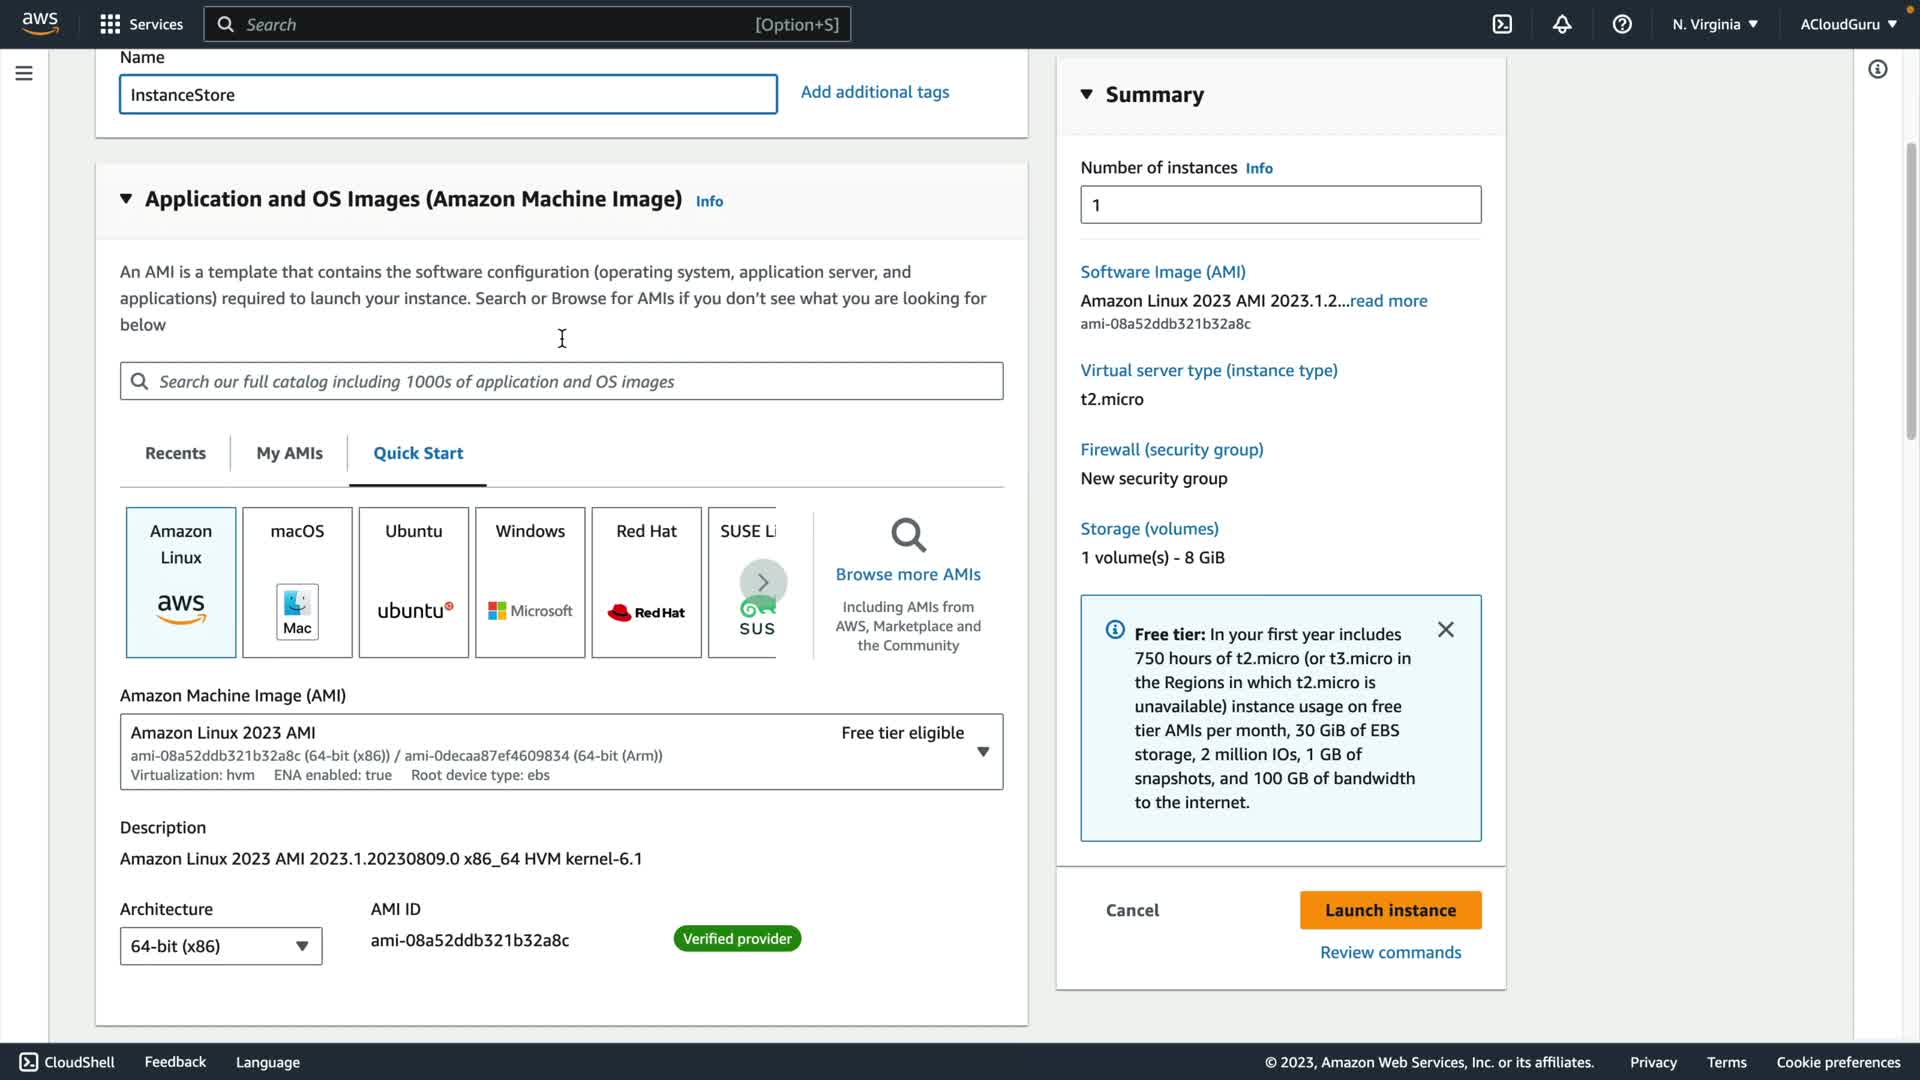This screenshot has width=1920, height=1080.
Task: Collapse the Summary panel
Action: pos(1087,94)
